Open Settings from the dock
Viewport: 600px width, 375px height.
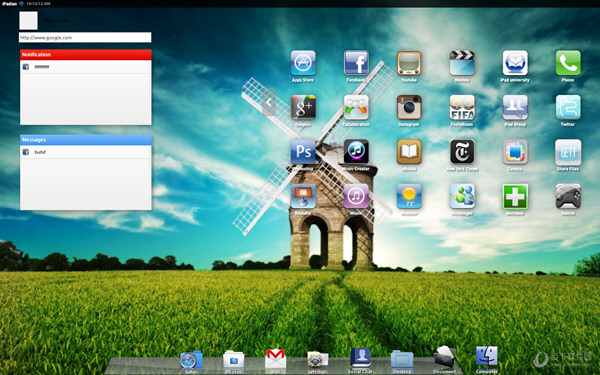click(317, 360)
